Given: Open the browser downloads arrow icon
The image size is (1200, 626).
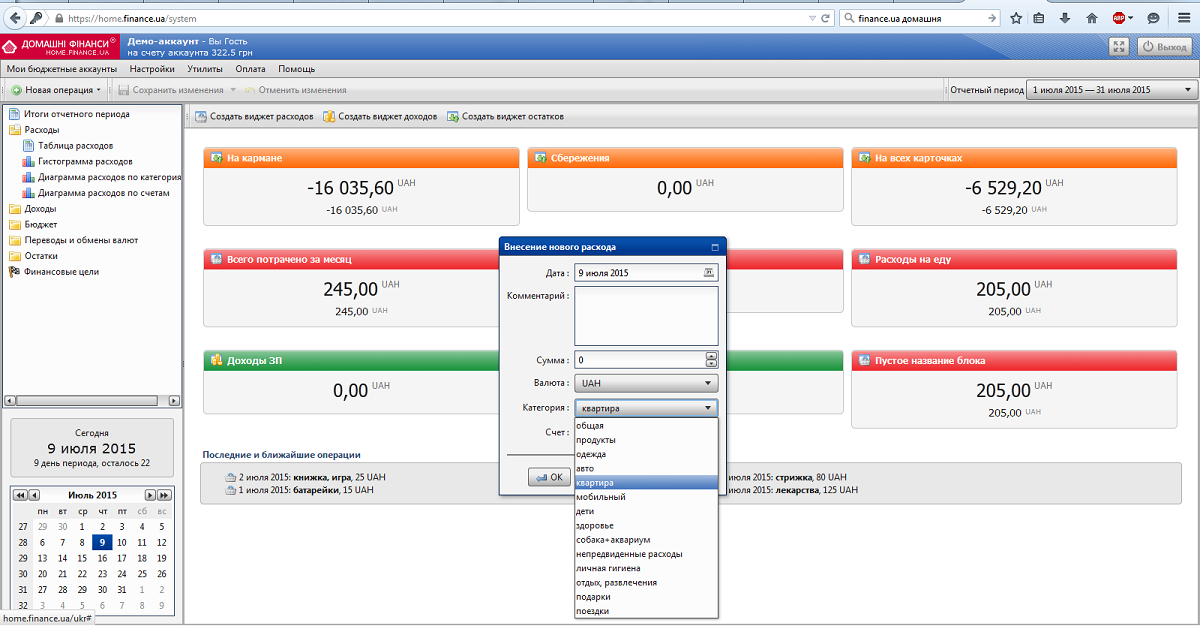Looking at the screenshot, I should pyautogui.click(x=1066, y=18).
